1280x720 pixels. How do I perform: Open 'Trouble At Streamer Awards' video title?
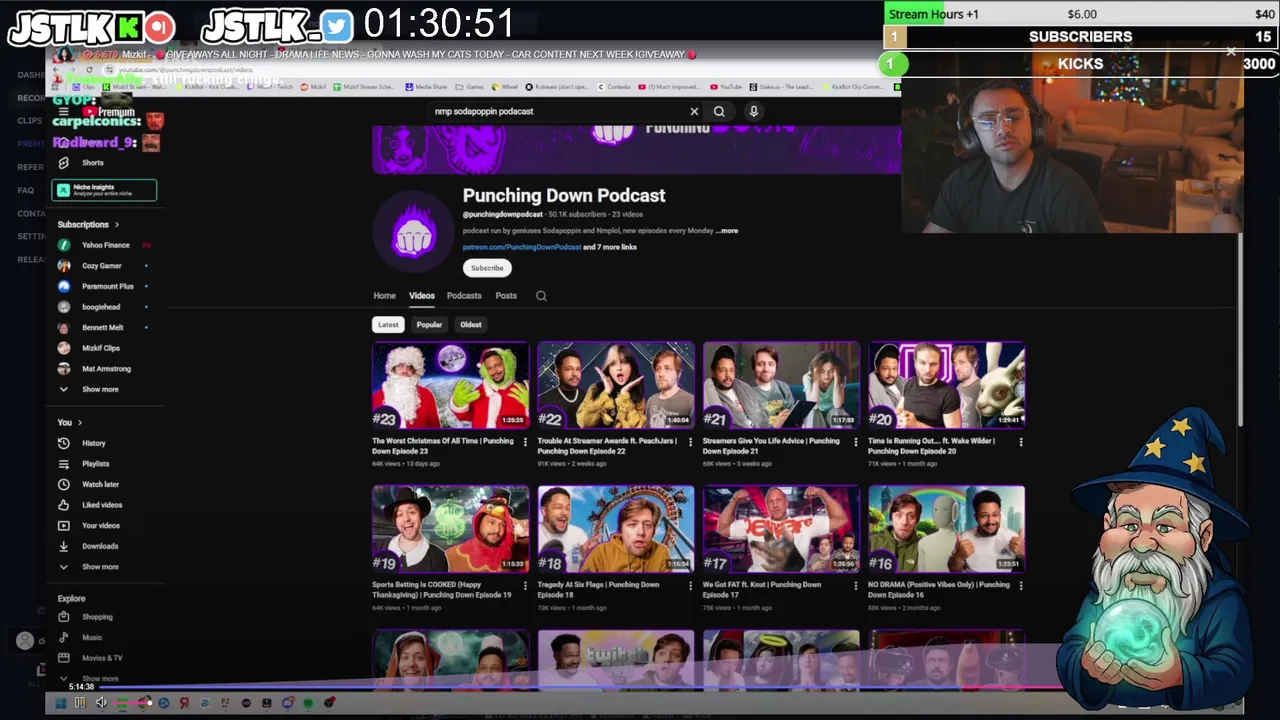(x=608, y=446)
